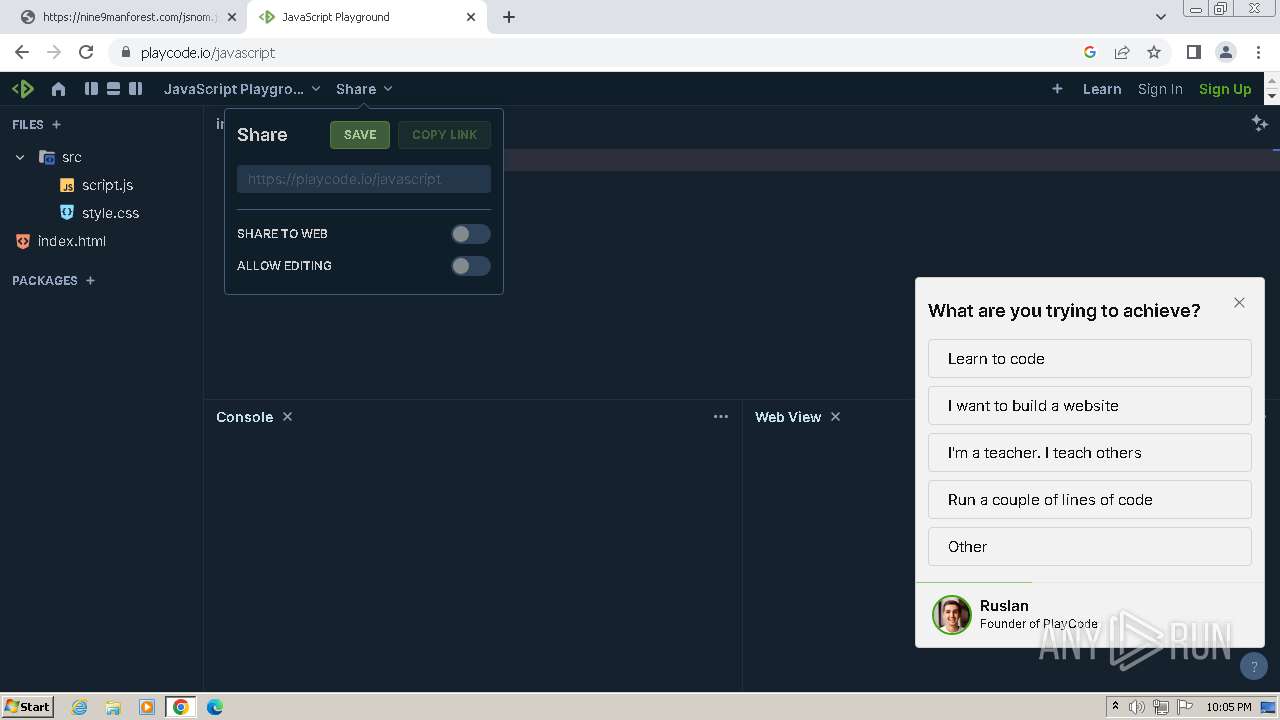The height and width of the screenshot is (720, 1280).
Task: Click the volume icon in system tray
Action: [x=1137, y=707]
